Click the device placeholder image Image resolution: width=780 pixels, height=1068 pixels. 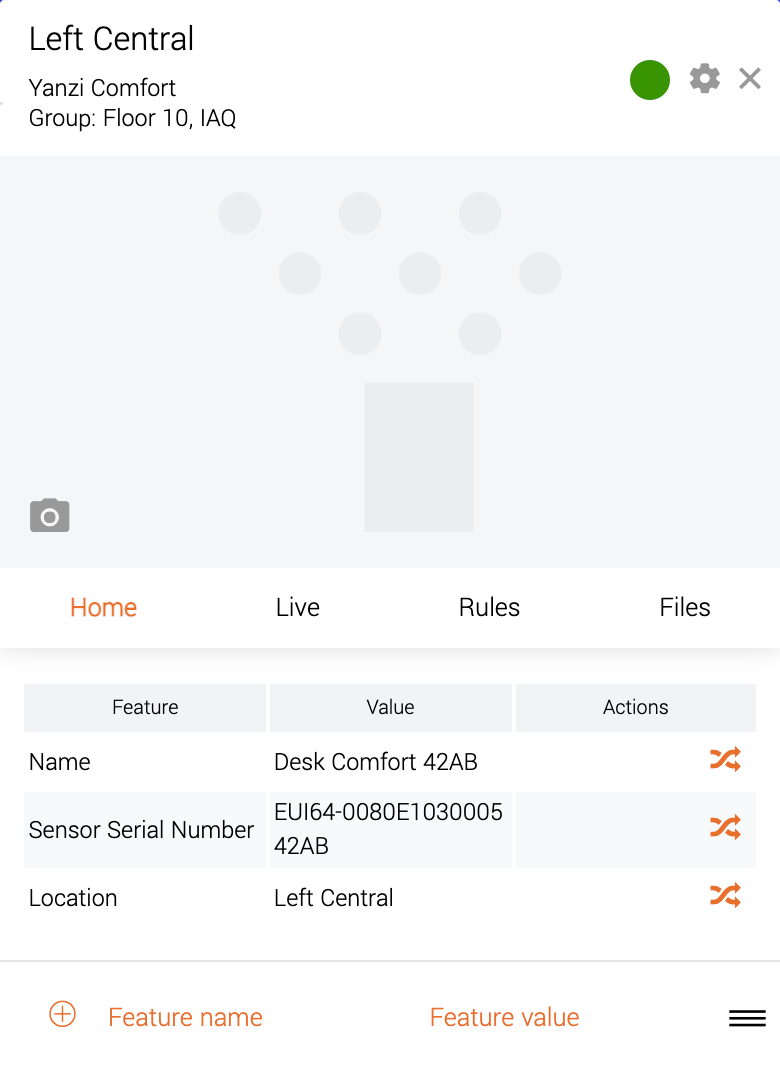[390, 362]
